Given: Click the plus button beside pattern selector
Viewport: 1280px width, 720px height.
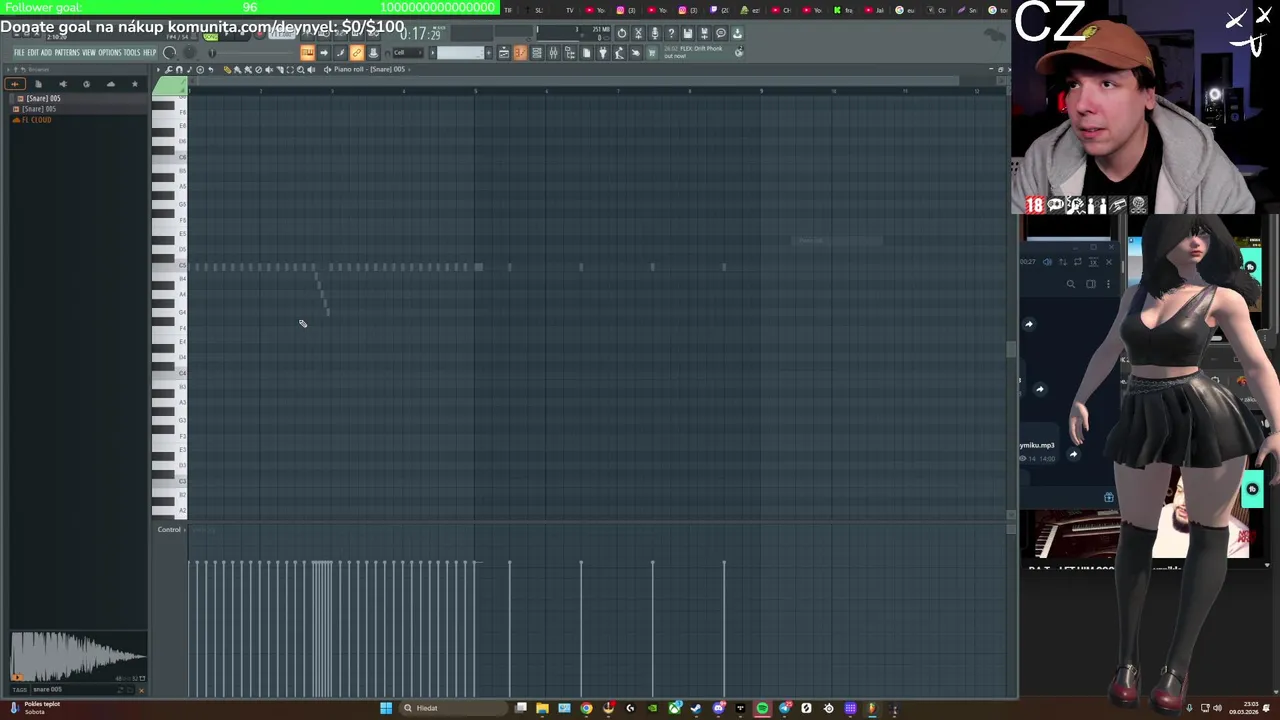Looking at the screenshot, I should (489, 52).
